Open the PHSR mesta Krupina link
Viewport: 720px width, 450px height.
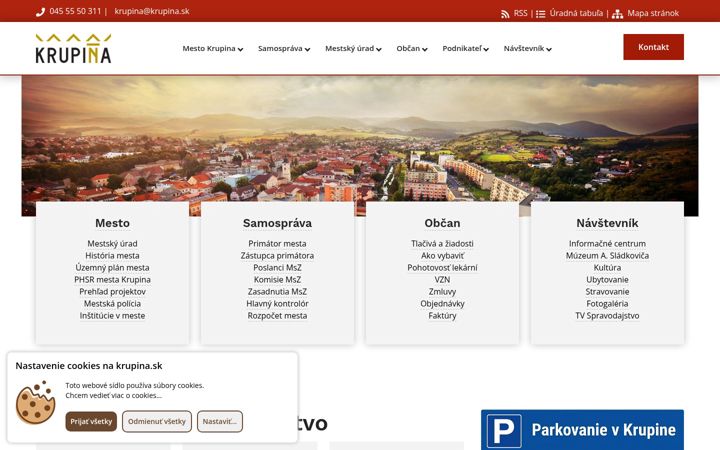coord(112,280)
